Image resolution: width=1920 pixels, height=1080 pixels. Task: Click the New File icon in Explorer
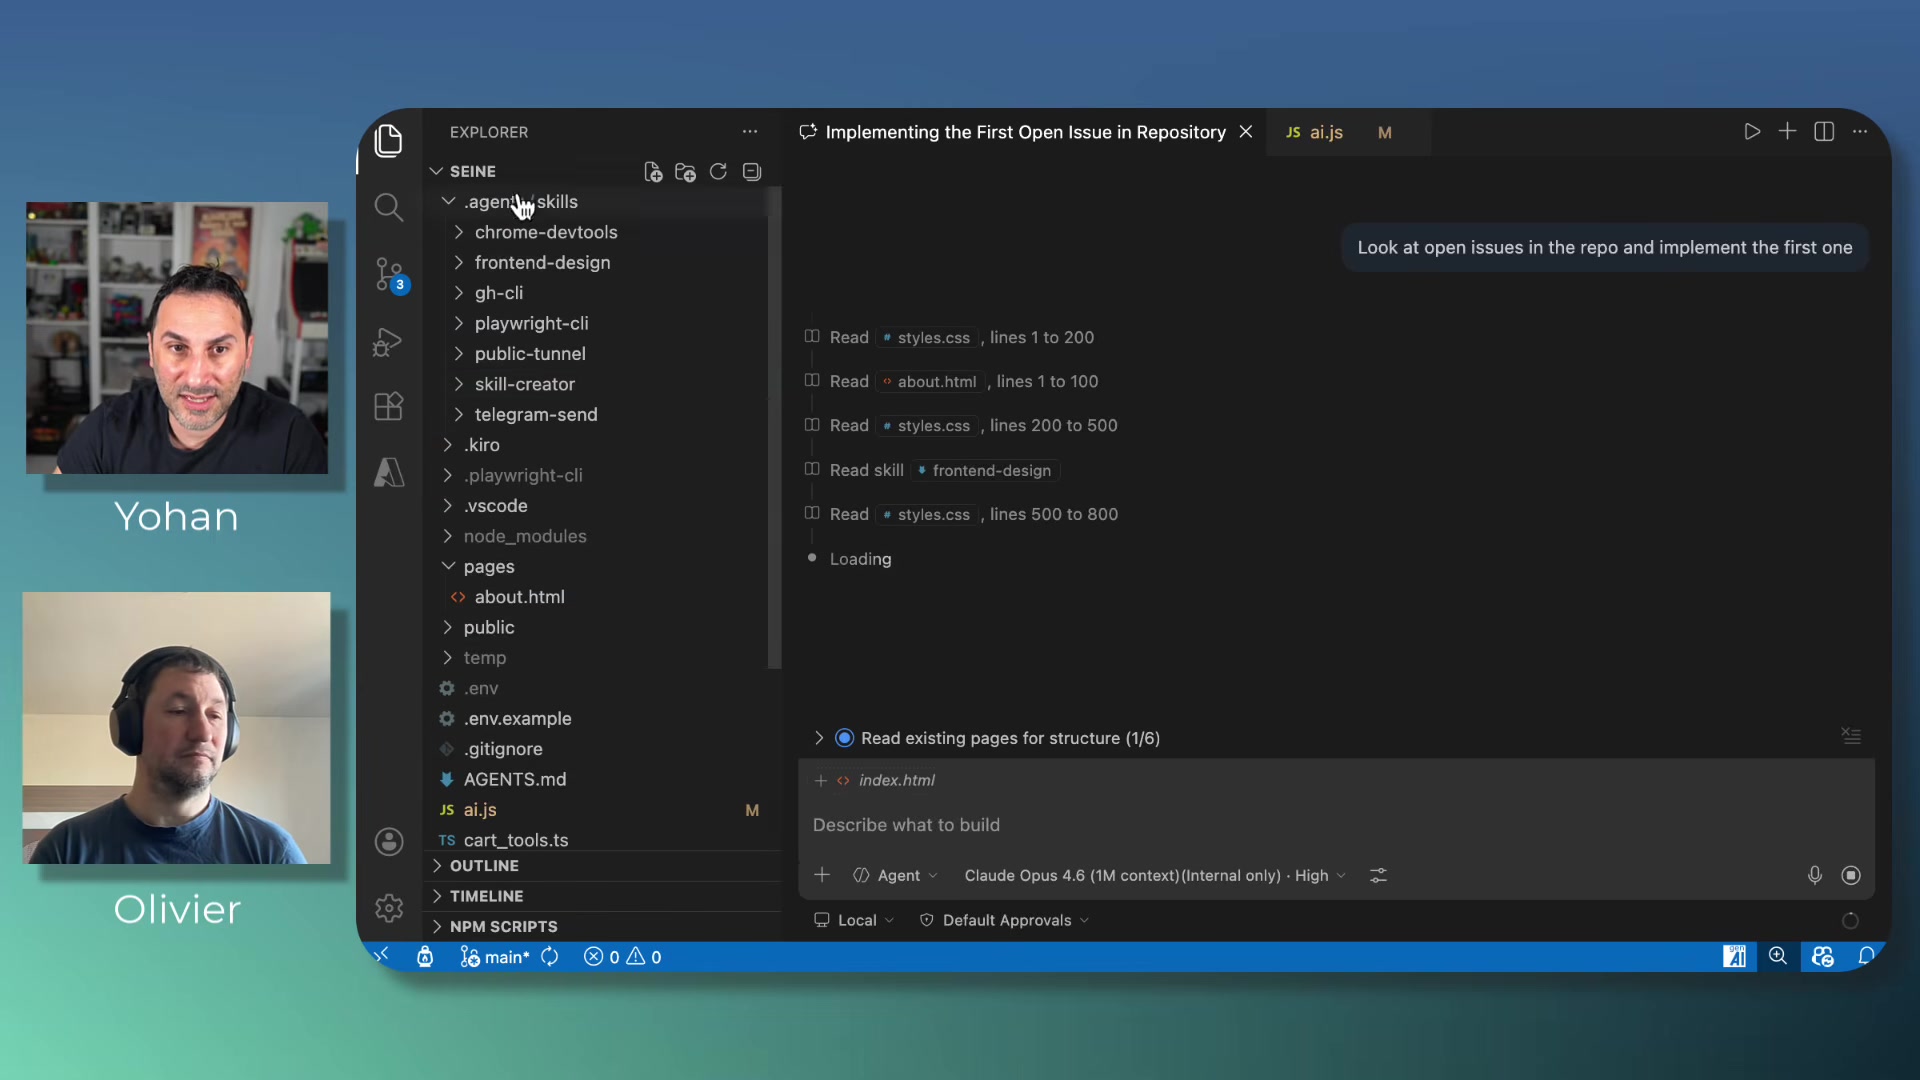tap(652, 171)
